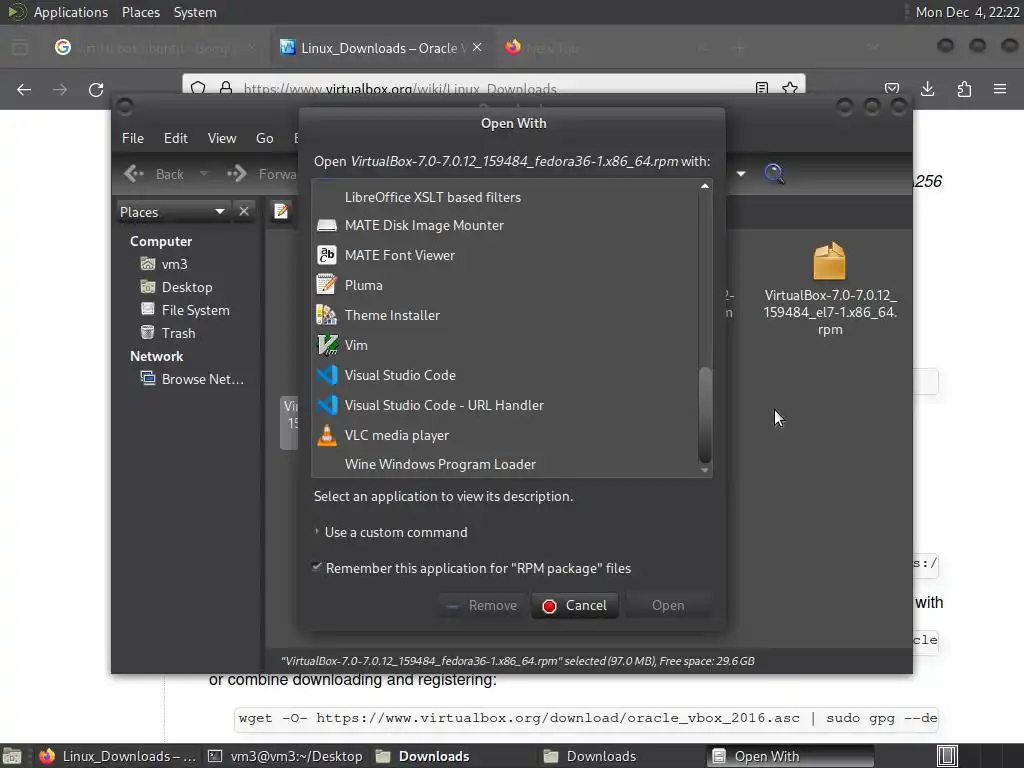Open the Go menu in file manager
The height and width of the screenshot is (768, 1024).
click(x=264, y=138)
